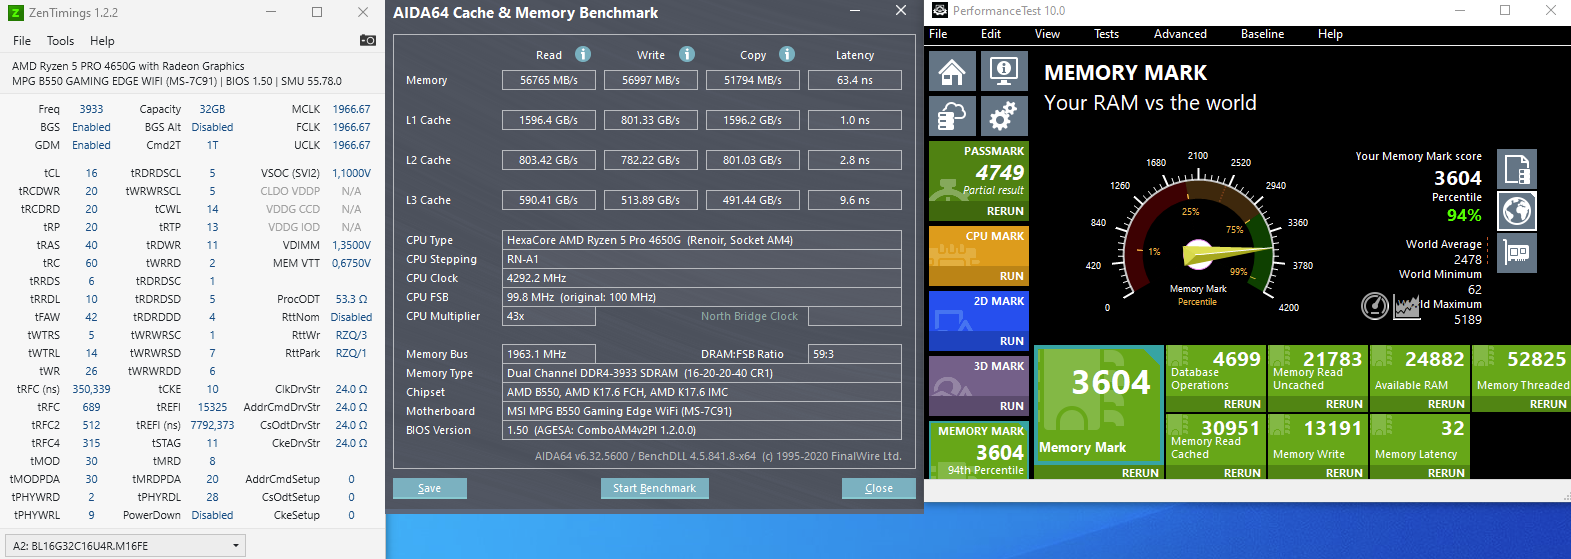
Task: Click the VDIMM value 1,3500V
Action: (x=351, y=245)
